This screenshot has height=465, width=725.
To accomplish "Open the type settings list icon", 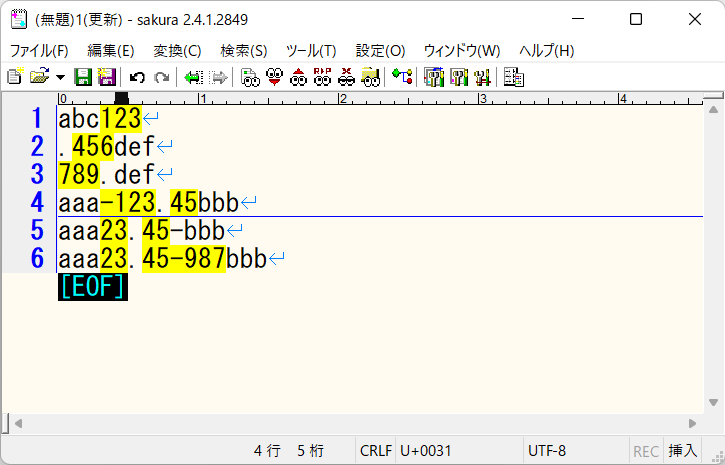I will [x=434, y=77].
